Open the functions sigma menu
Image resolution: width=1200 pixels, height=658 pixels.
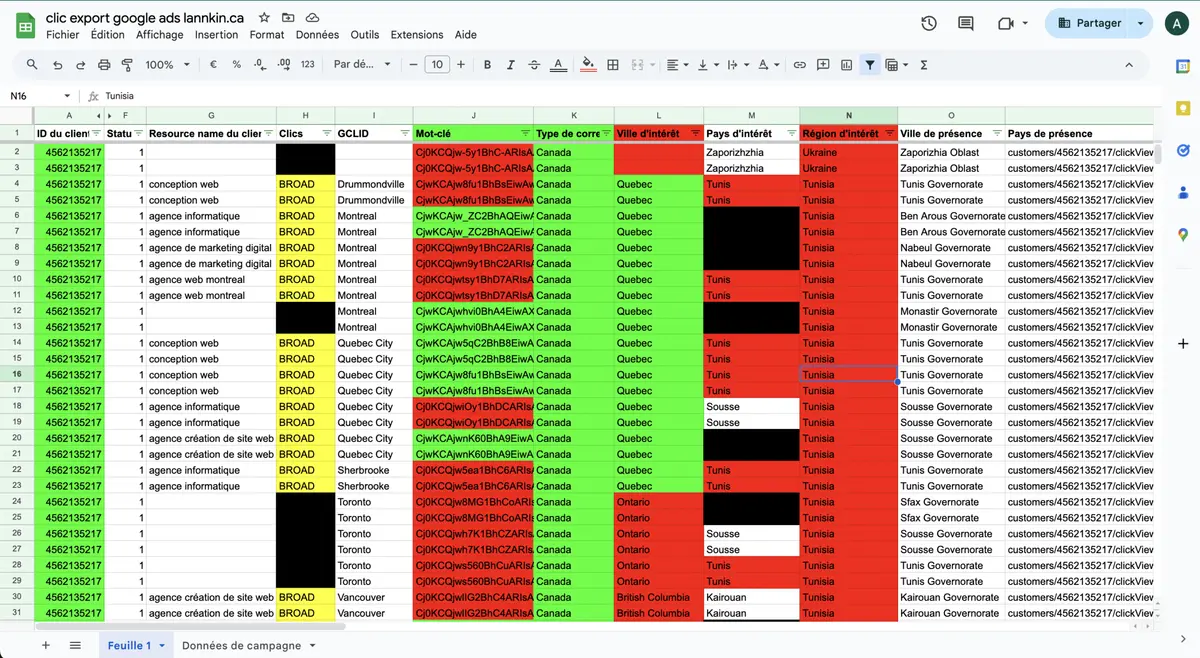[x=924, y=65]
